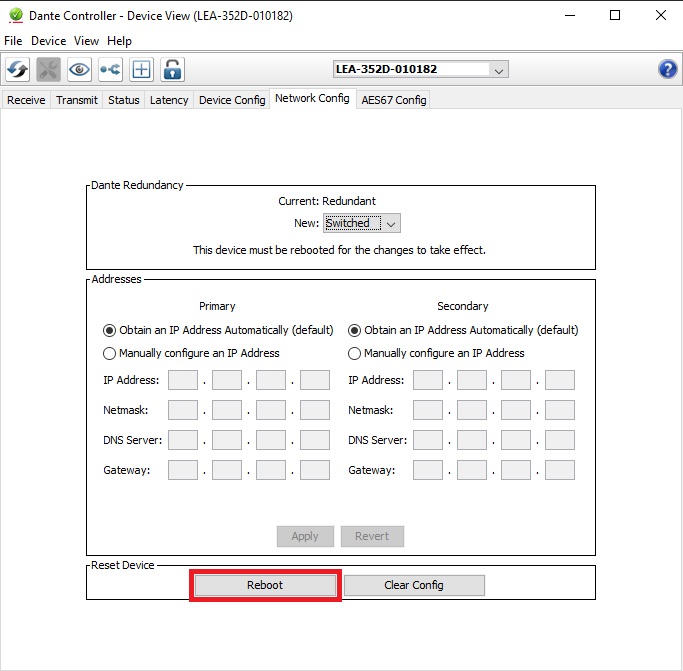683x671 pixels.
Task: Switch to the Device Config tab
Action: coord(232,100)
